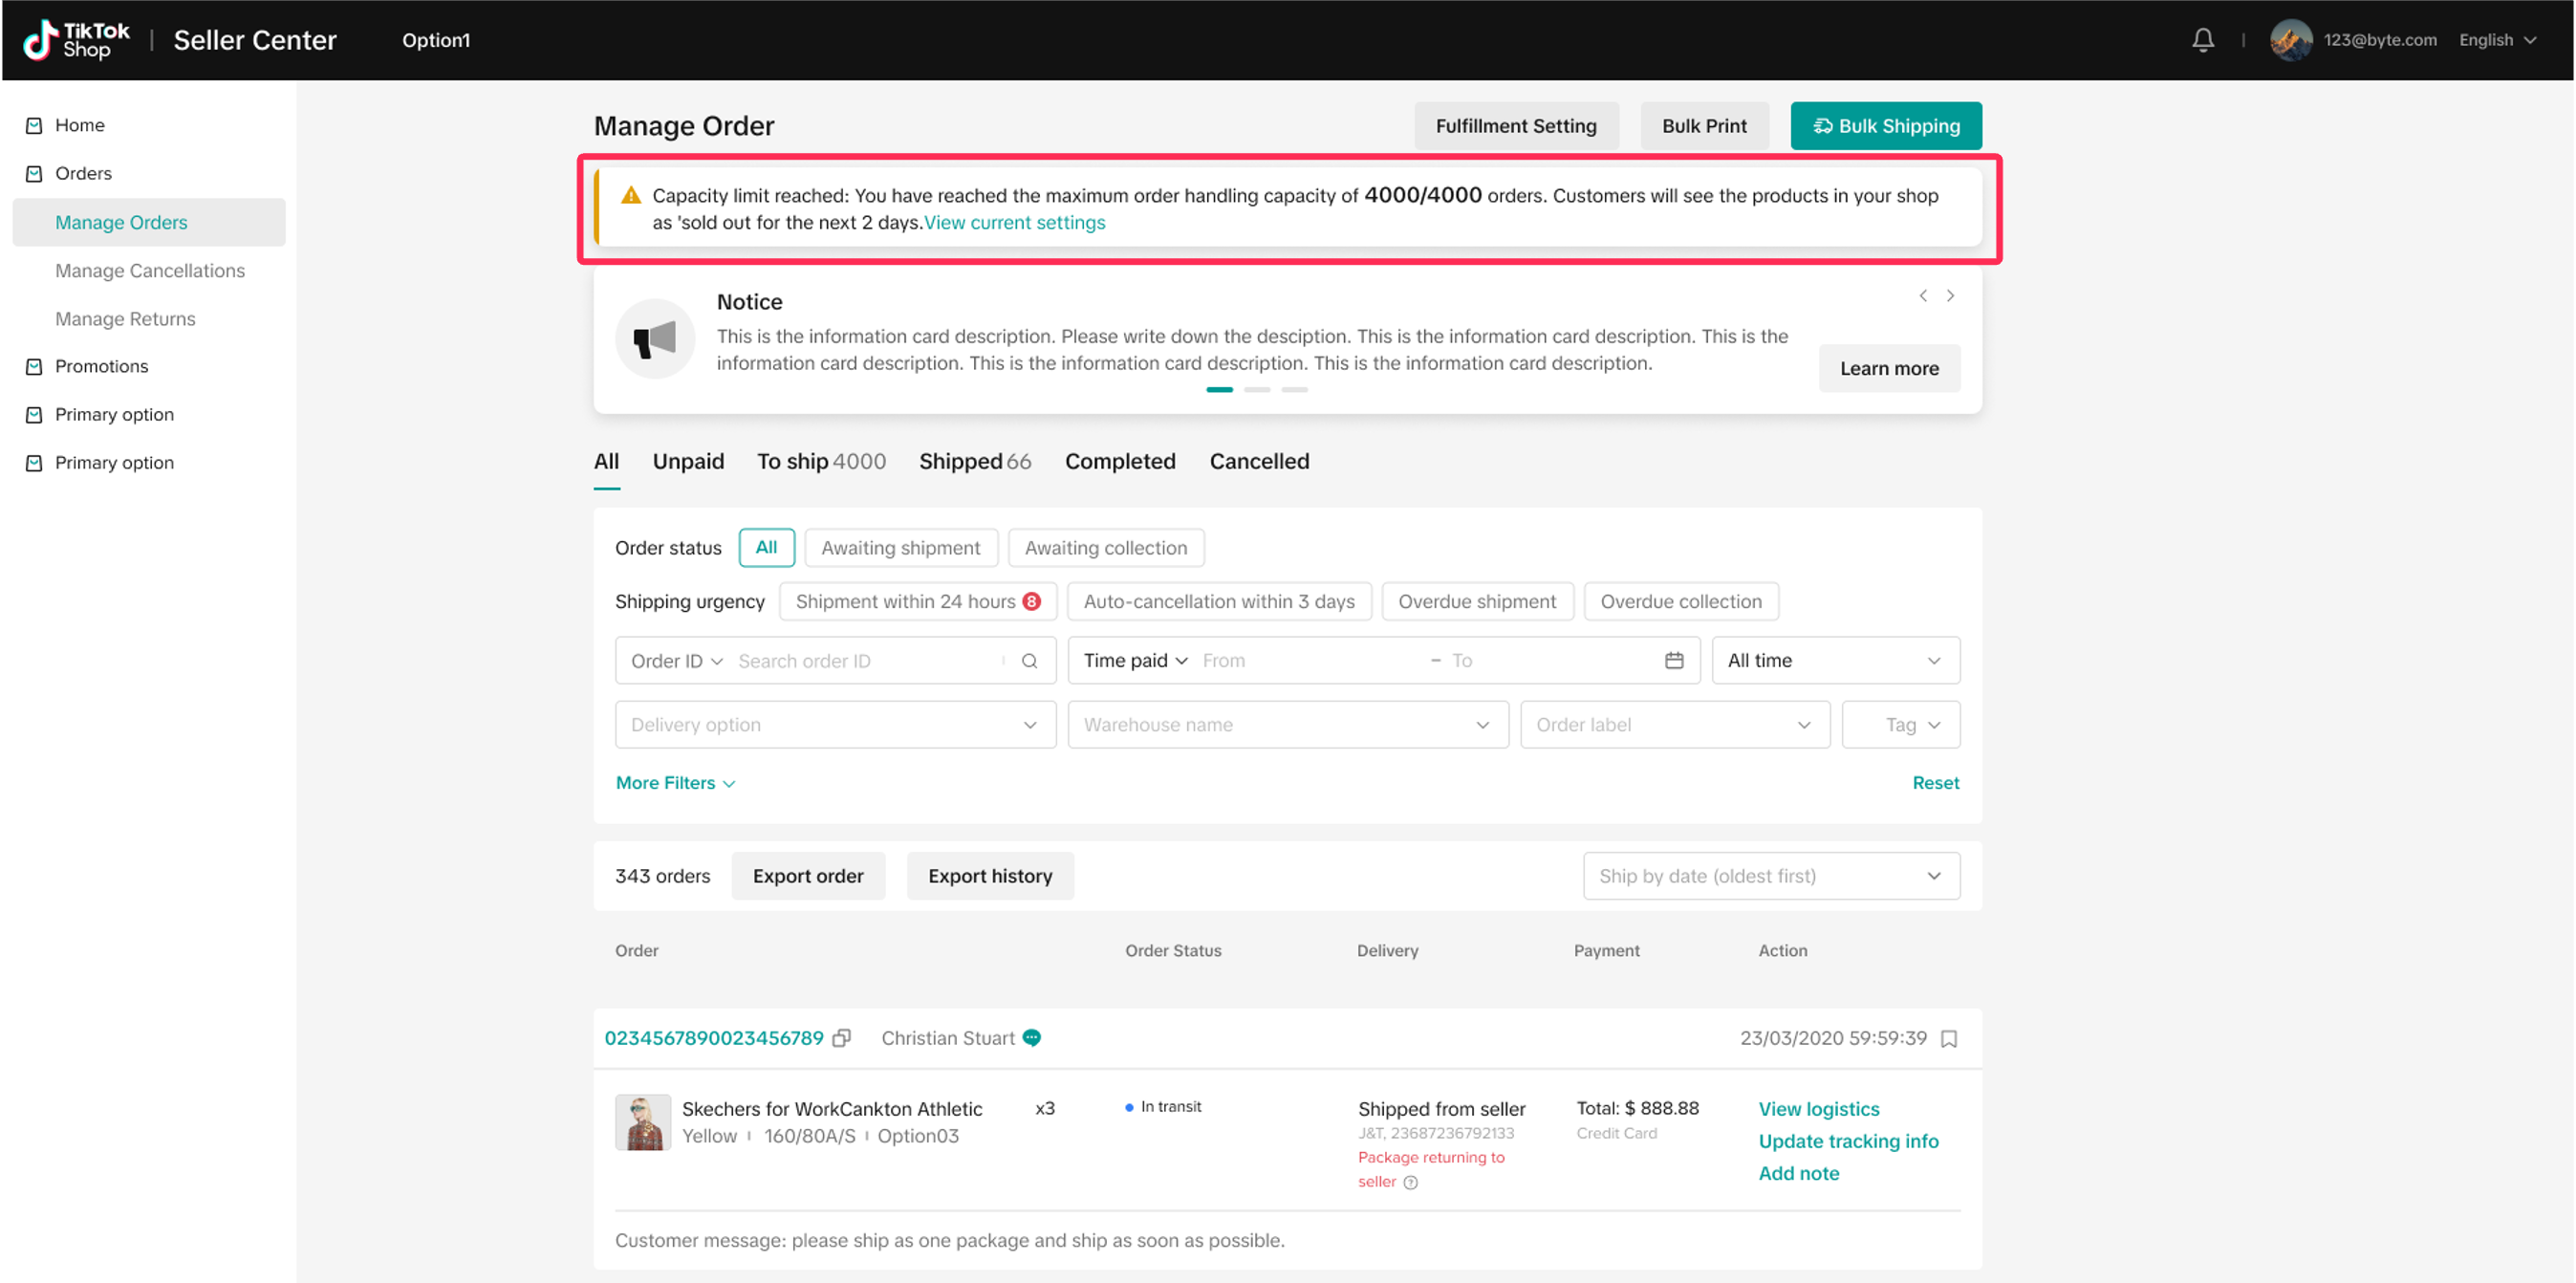Open the calendar date picker icon
Viewport: 2576px width, 1283px height.
point(1674,660)
